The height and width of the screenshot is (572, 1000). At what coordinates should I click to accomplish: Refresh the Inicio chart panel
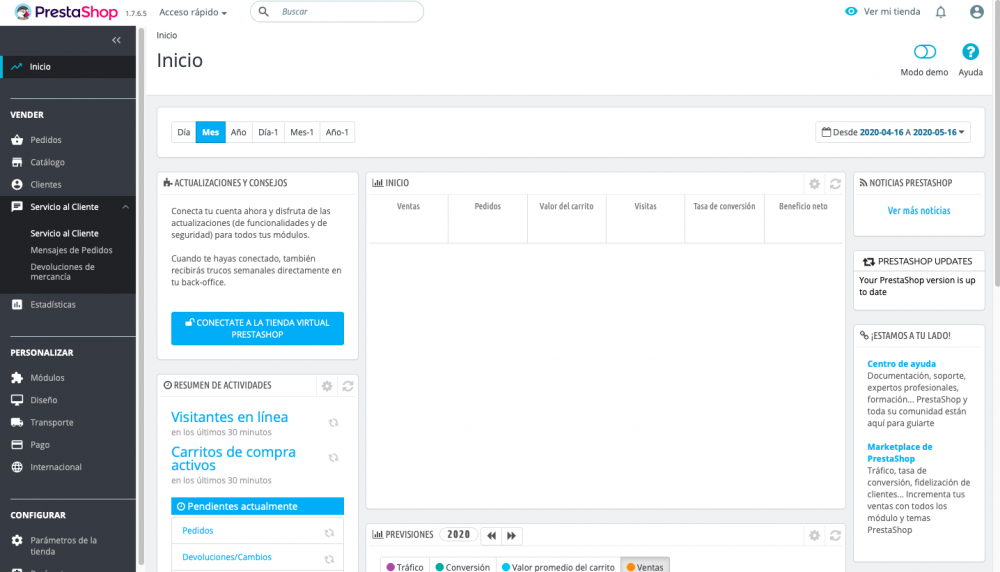pyautogui.click(x=835, y=184)
